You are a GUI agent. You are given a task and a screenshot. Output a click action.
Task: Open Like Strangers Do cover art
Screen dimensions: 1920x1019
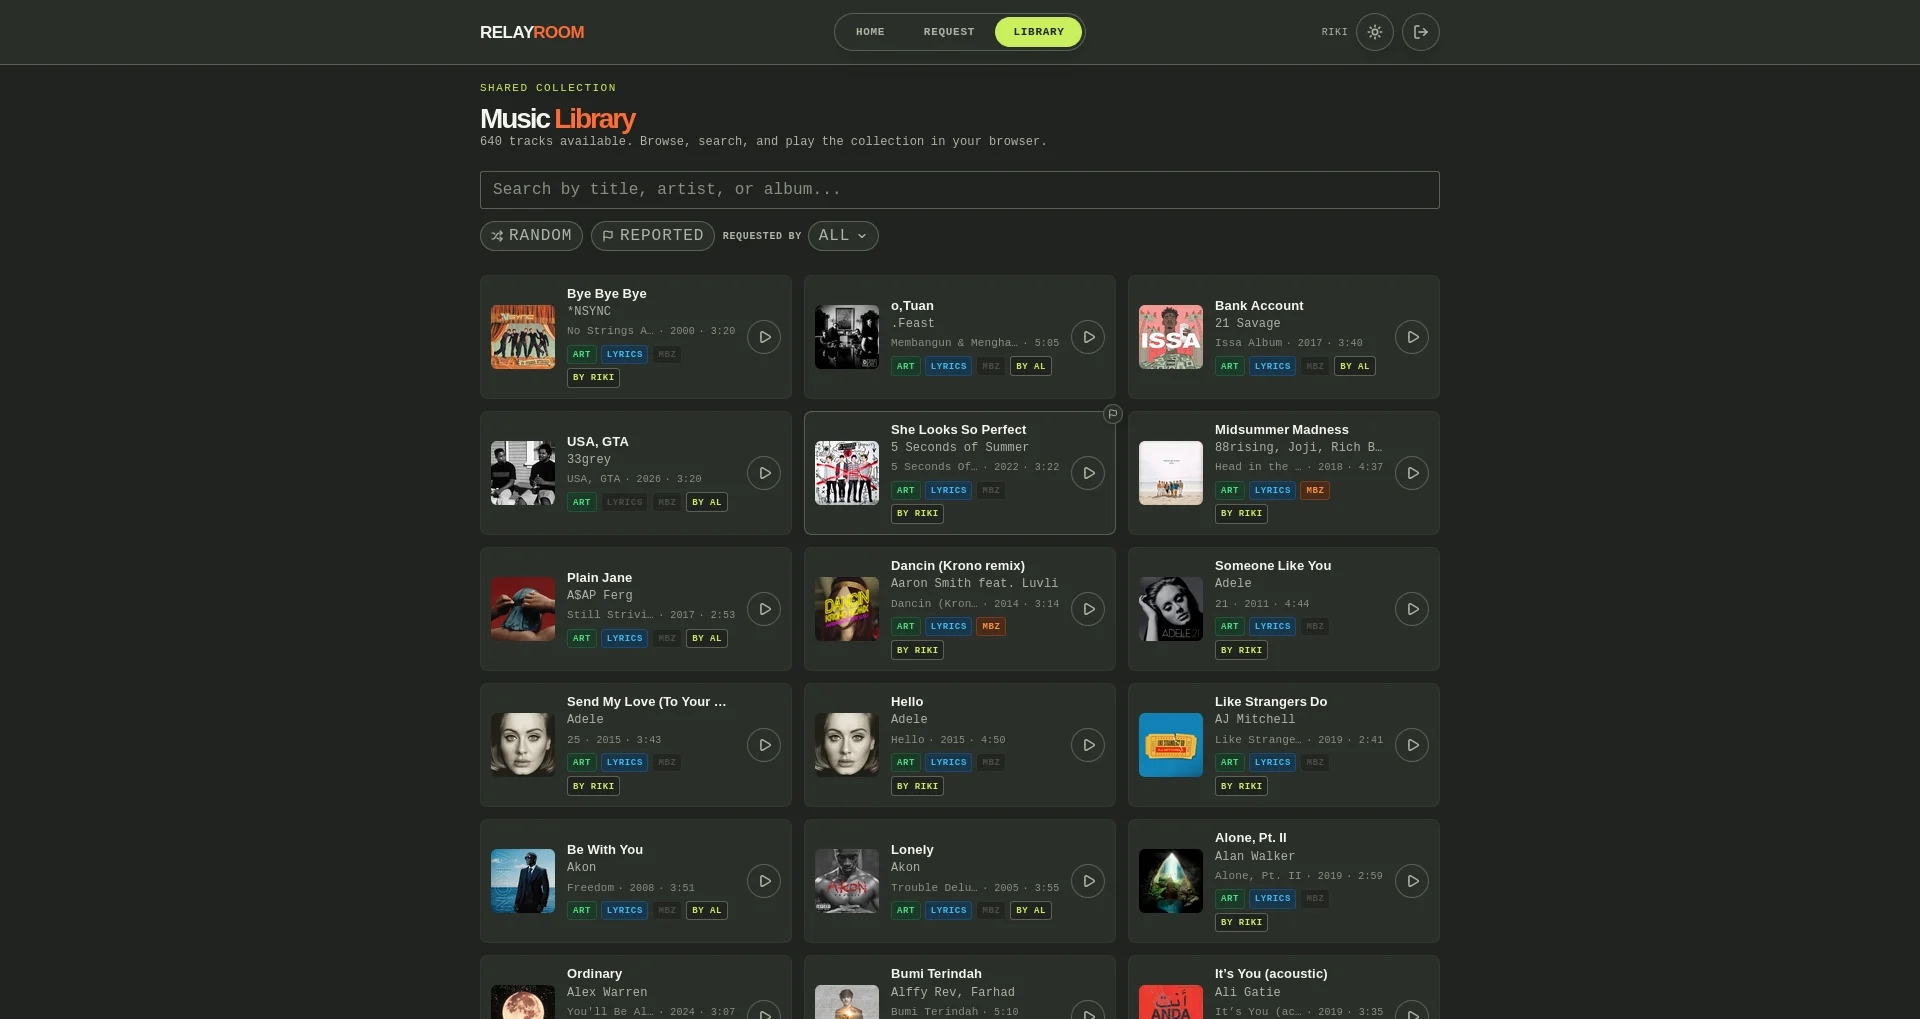click(1171, 745)
